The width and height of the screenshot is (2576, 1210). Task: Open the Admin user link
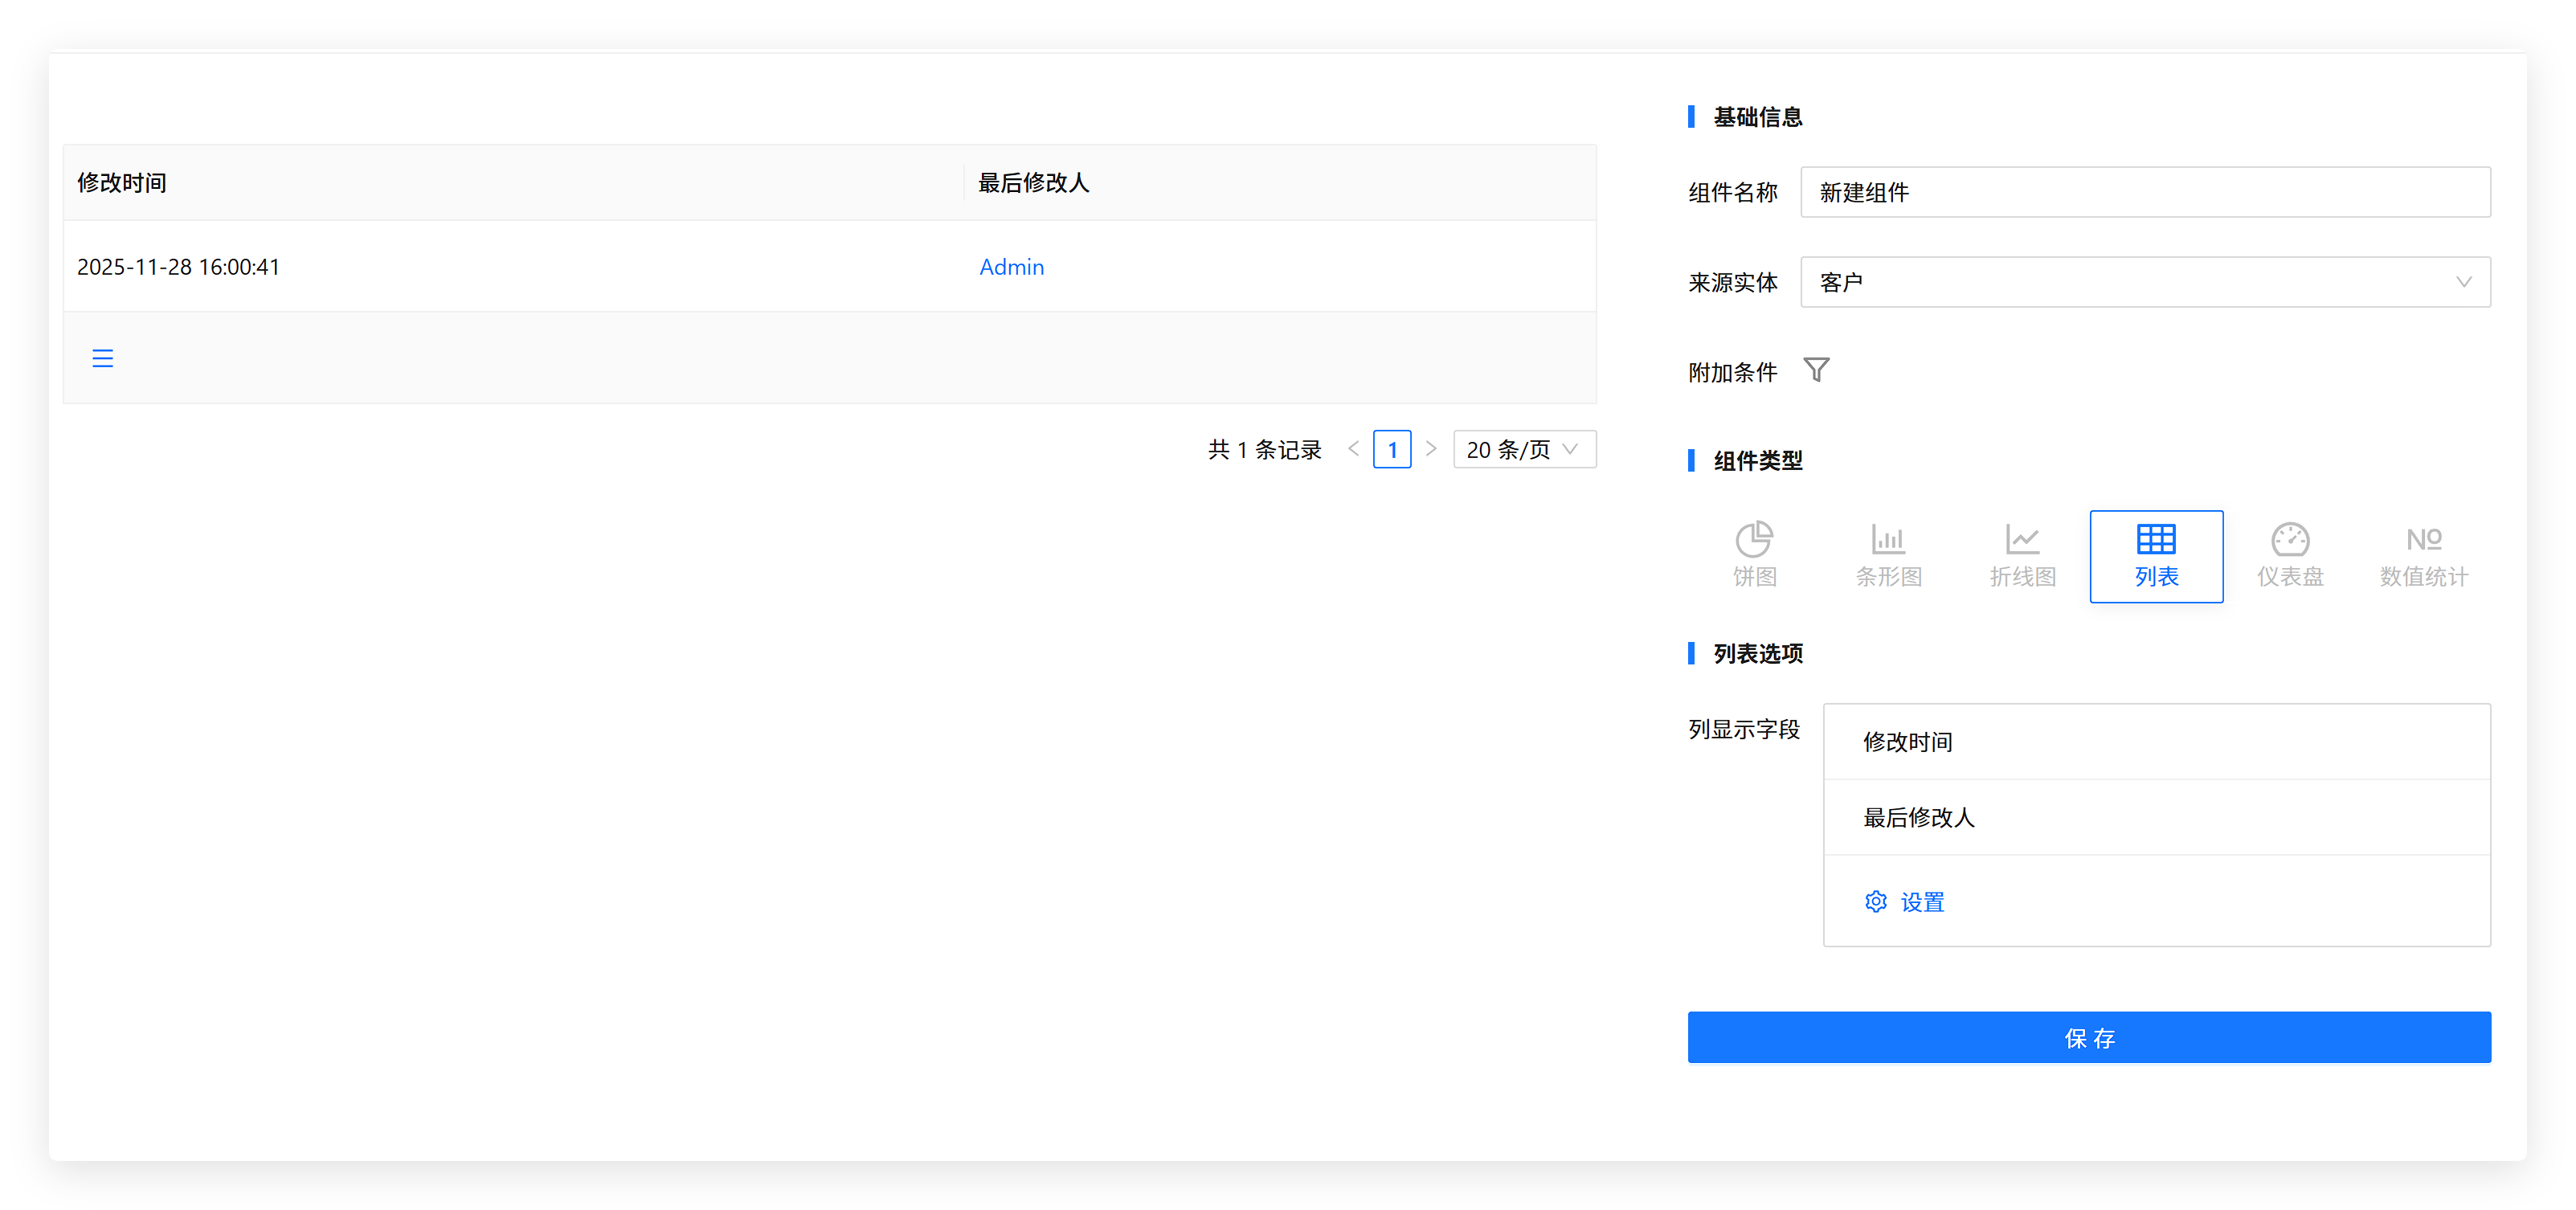tap(1011, 267)
